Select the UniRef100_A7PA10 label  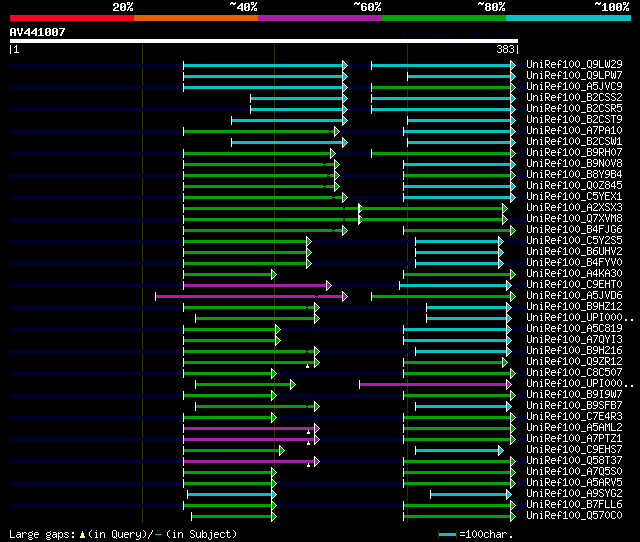click(x=574, y=130)
